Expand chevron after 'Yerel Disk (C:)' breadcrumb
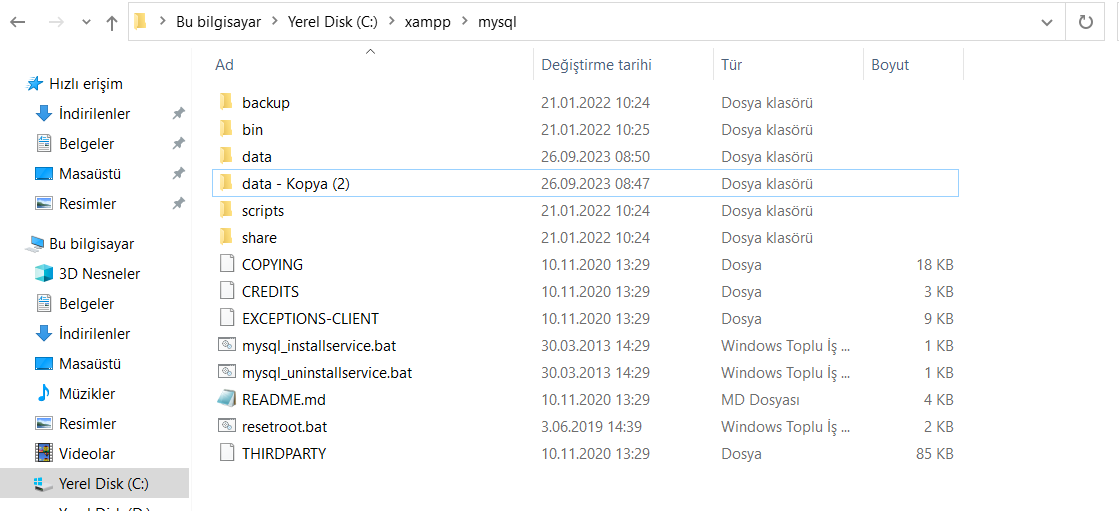 pos(390,22)
